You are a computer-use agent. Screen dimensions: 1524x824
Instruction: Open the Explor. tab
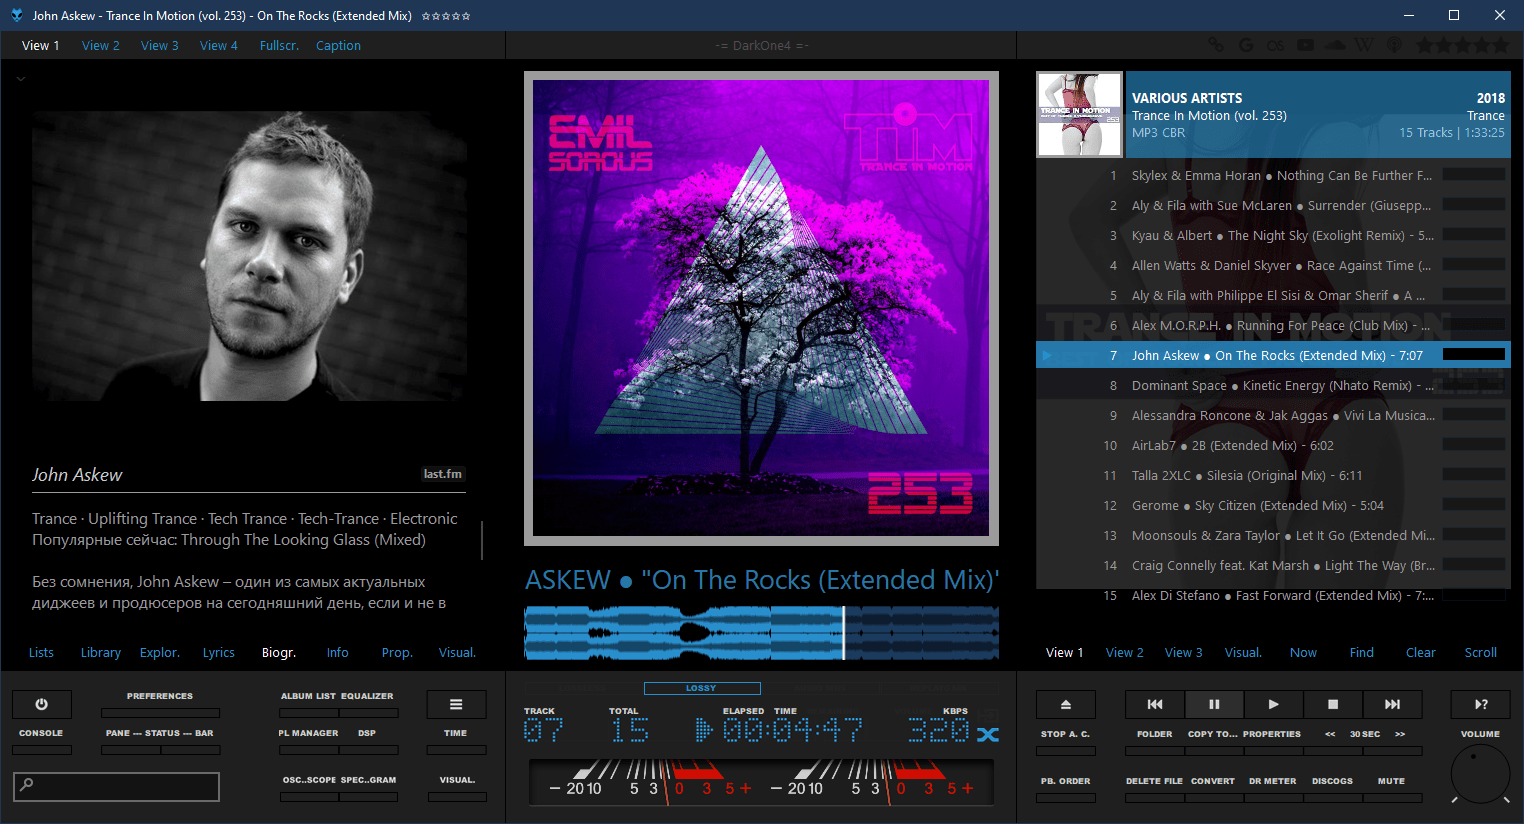coord(160,652)
